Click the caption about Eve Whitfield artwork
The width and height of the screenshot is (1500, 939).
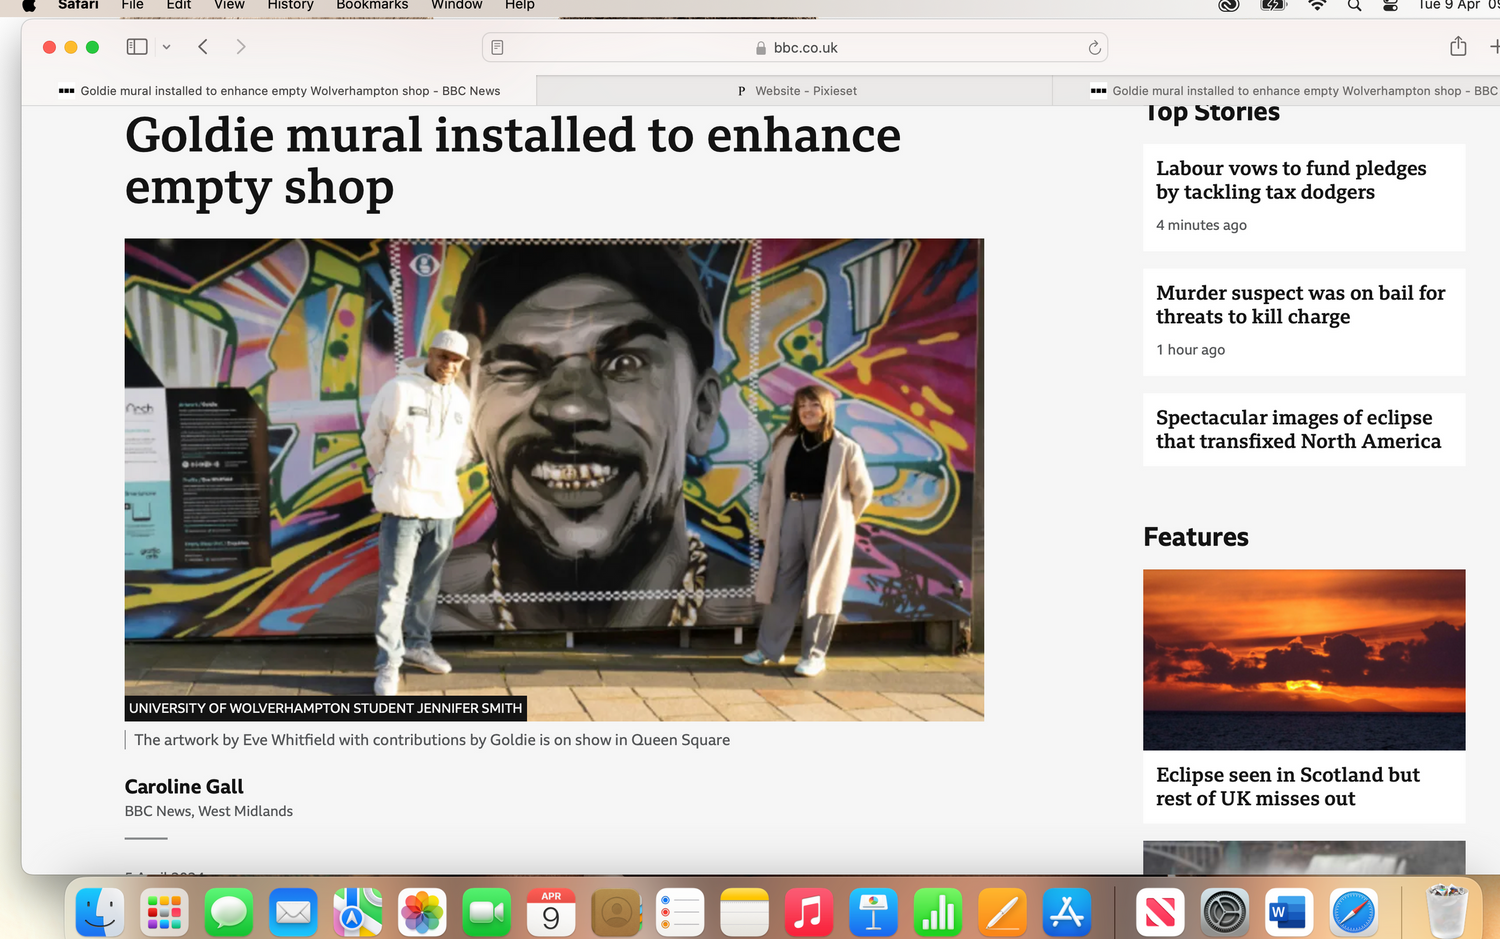[432, 740]
